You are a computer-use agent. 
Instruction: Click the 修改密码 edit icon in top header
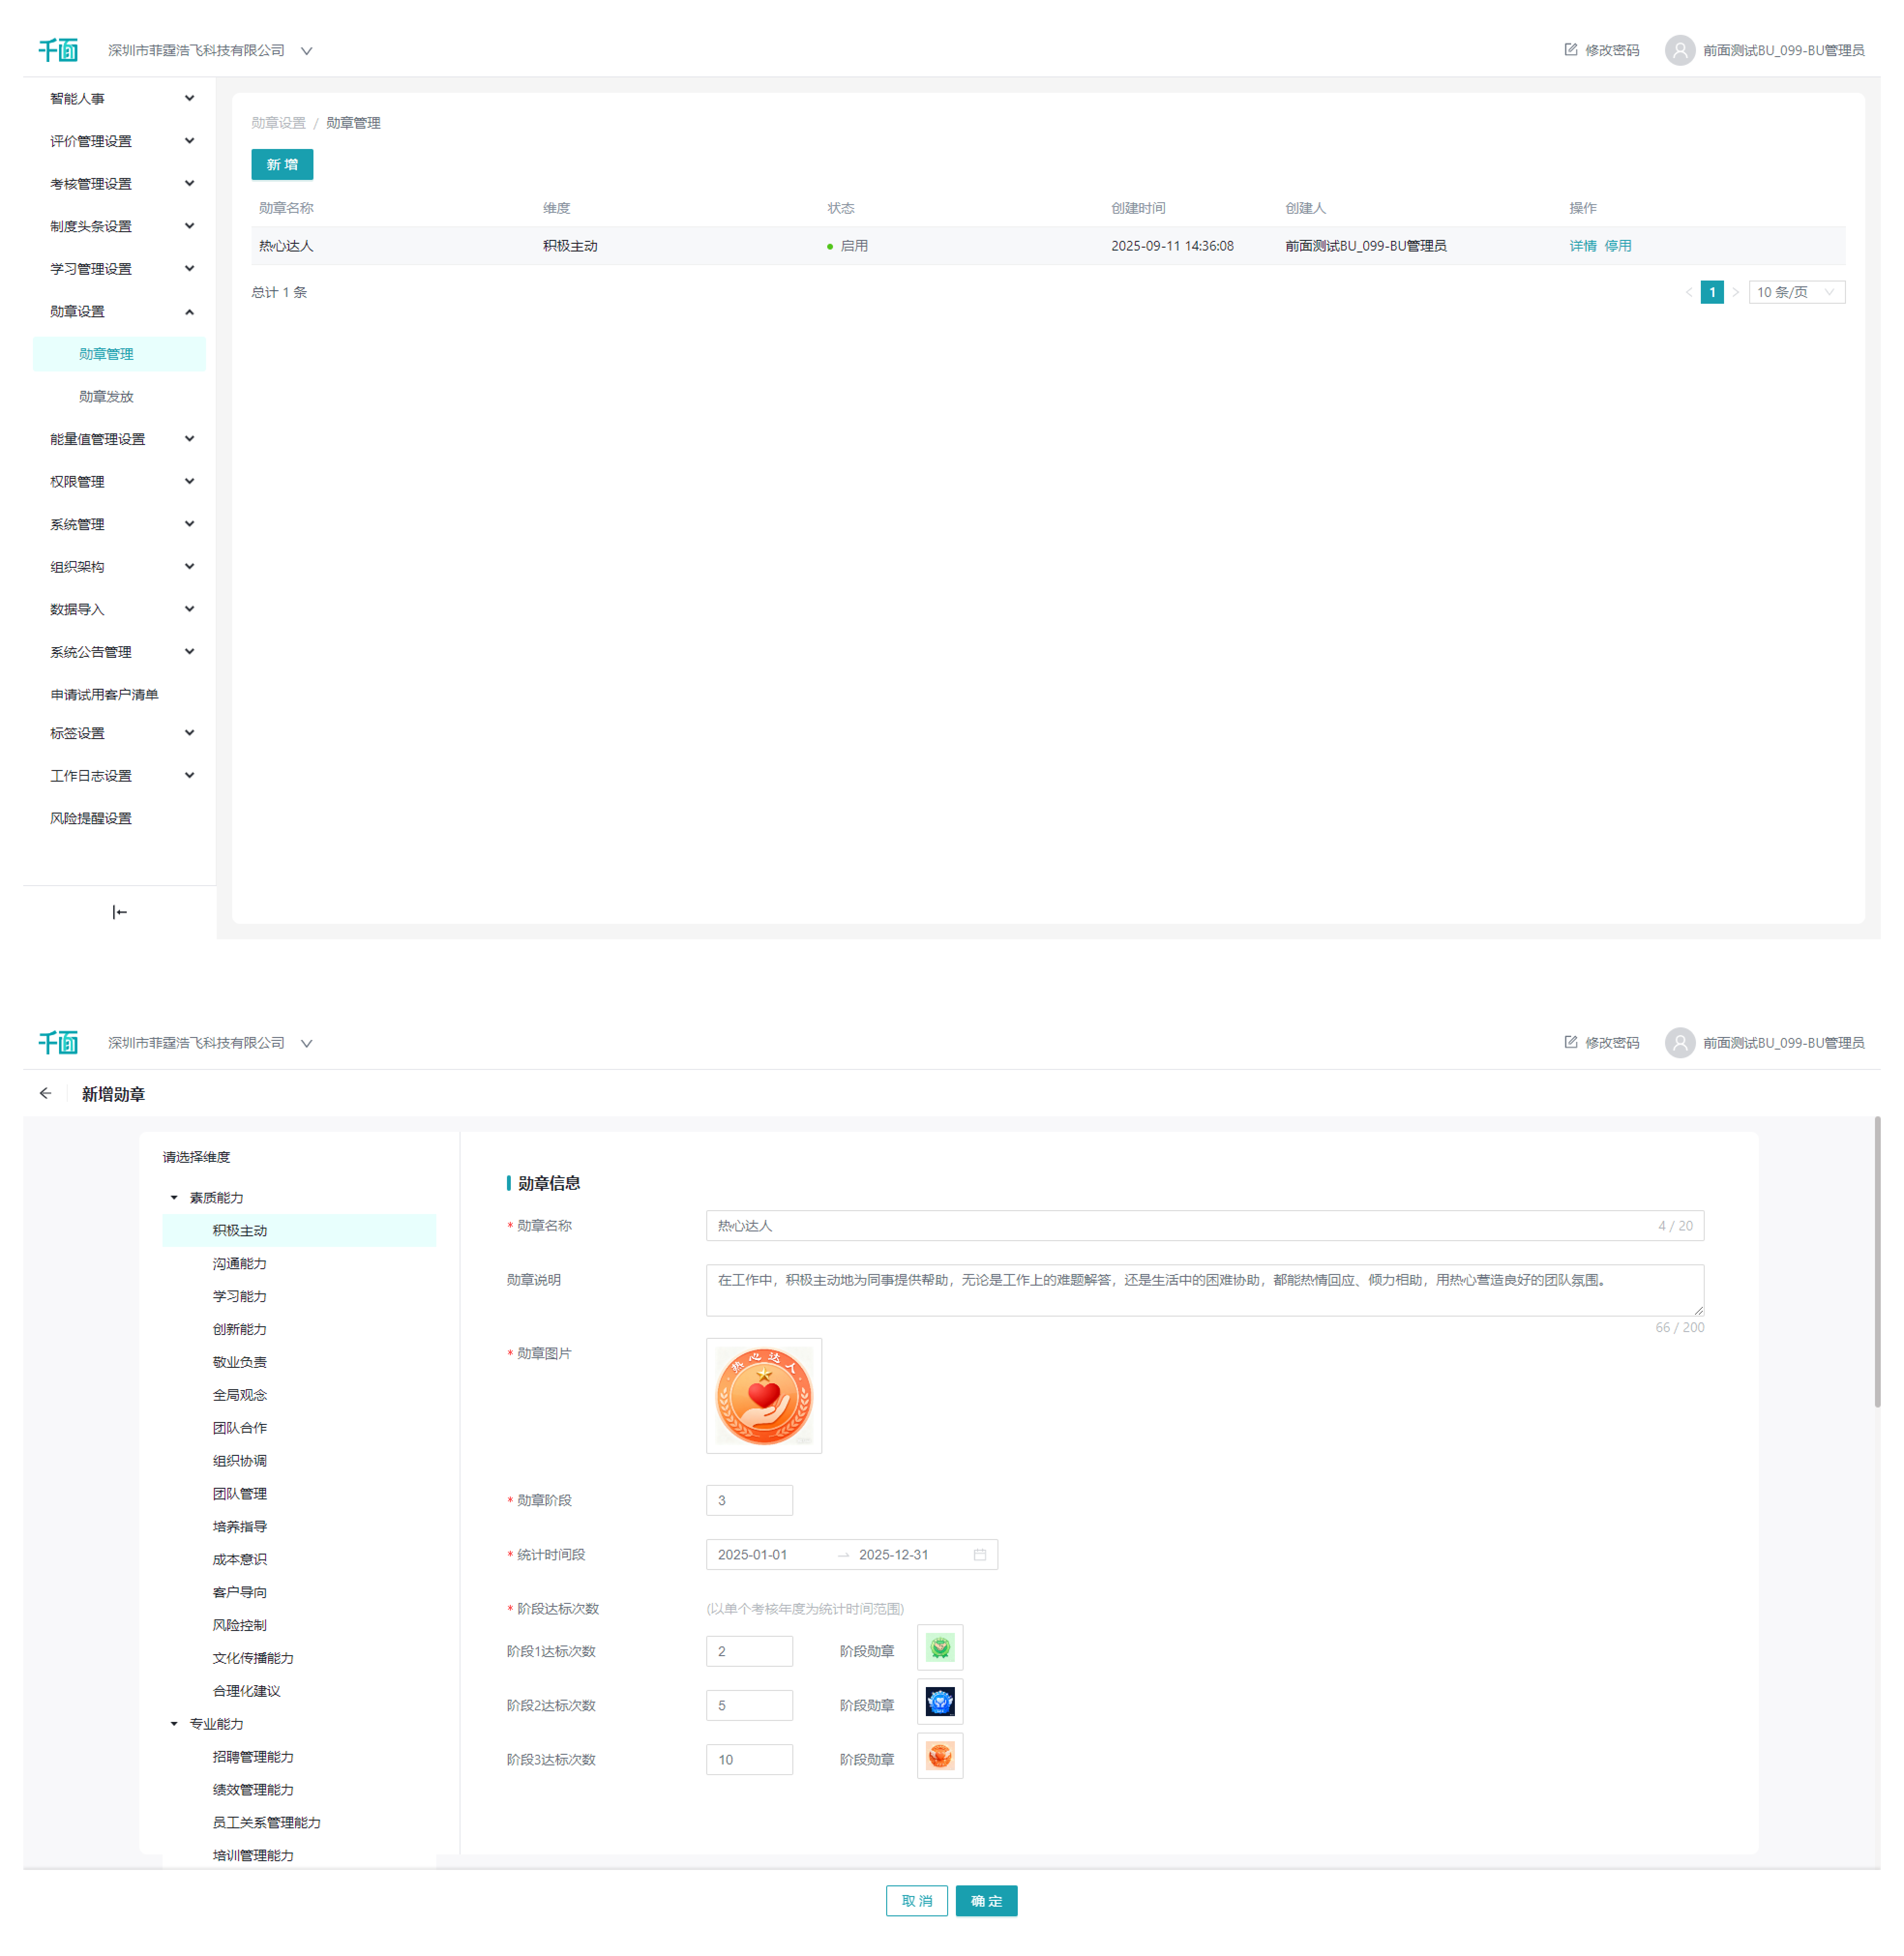pyautogui.click(x=1570, y=50)
